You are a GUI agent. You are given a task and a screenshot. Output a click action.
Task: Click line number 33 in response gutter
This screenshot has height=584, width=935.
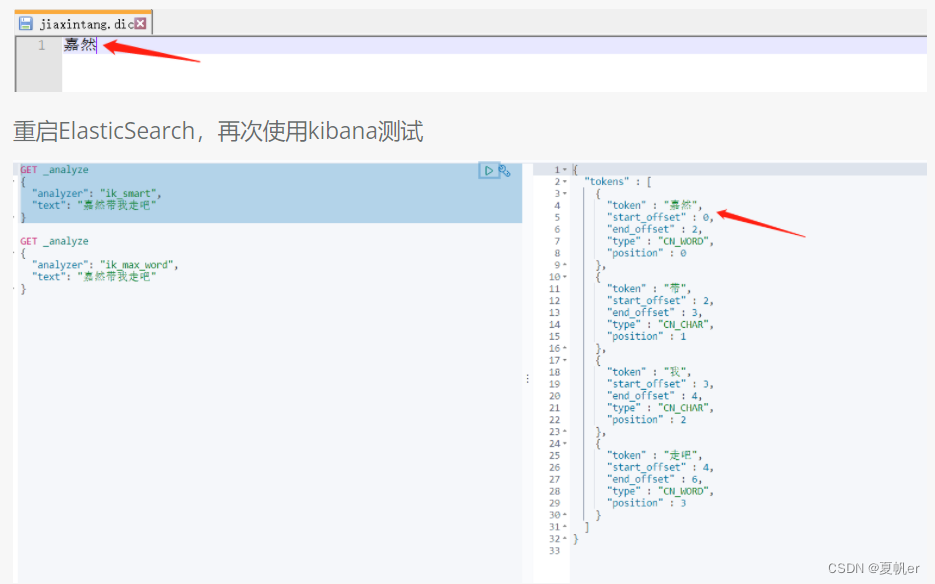point(555,551)
